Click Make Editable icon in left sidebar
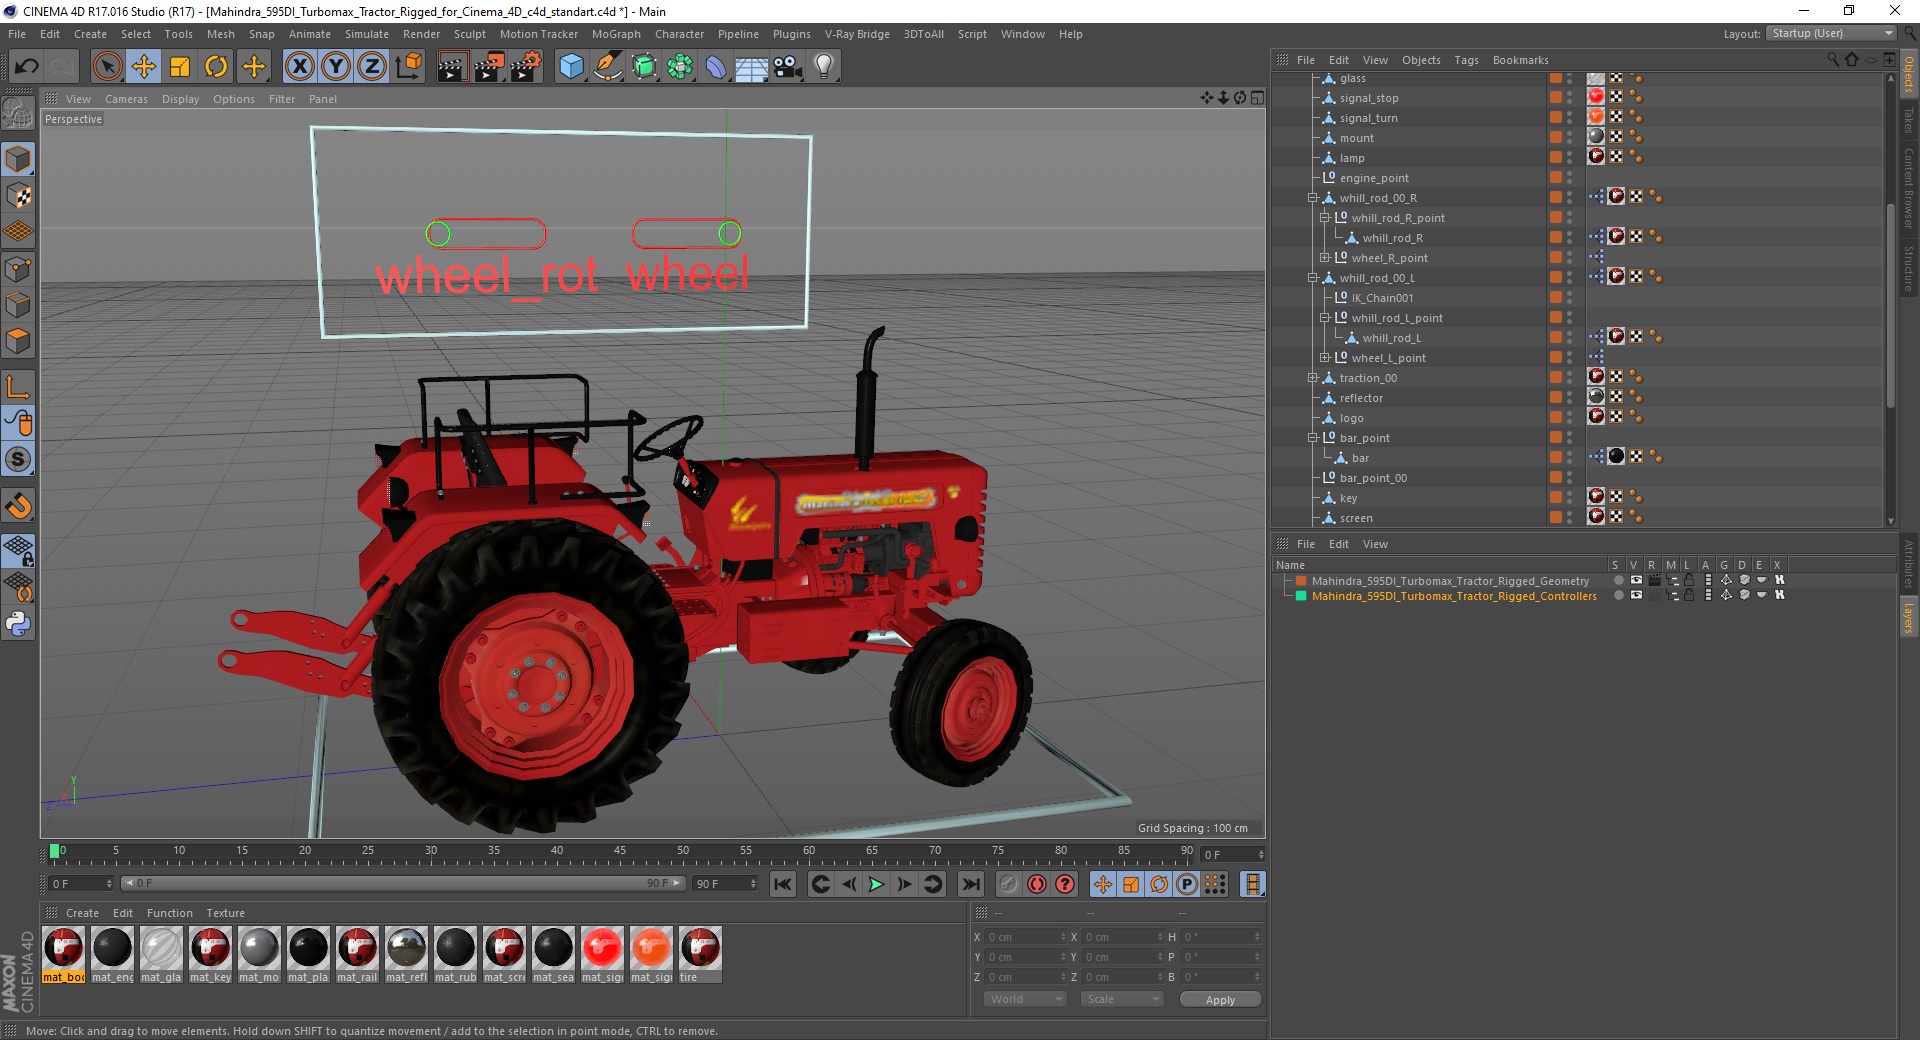The image size is (1920, 1040). pyautogui.click(x=18, y=114)
